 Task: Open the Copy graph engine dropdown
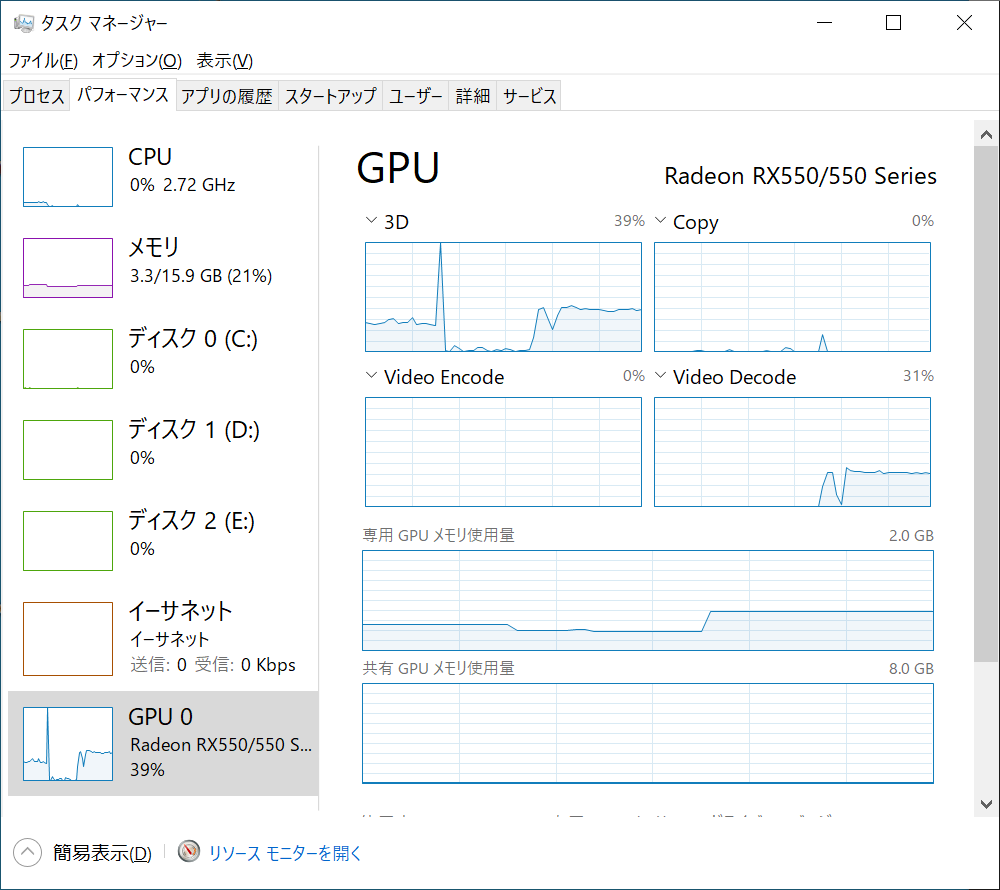[661, 221]
